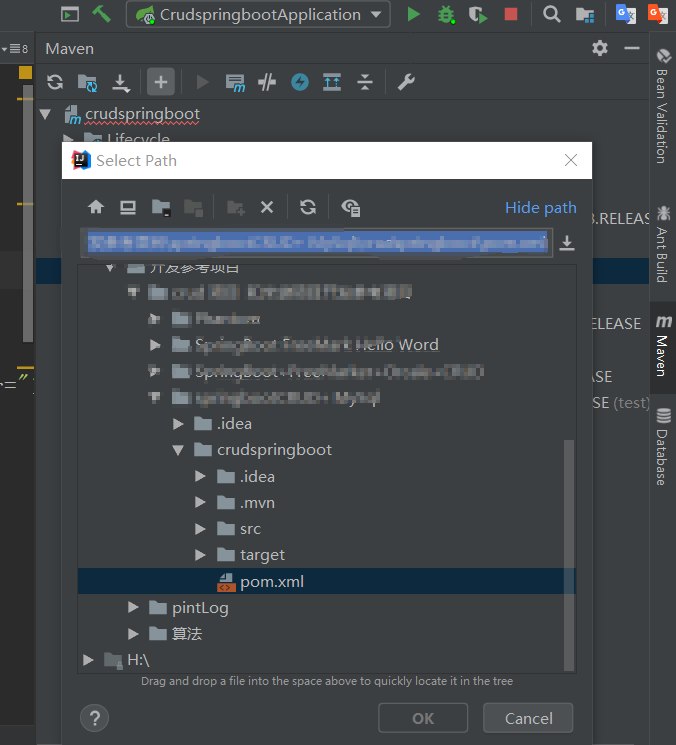Viewport: 676px width, 745px height.
Task: Toggle Maven side tab
Action: 663,346
